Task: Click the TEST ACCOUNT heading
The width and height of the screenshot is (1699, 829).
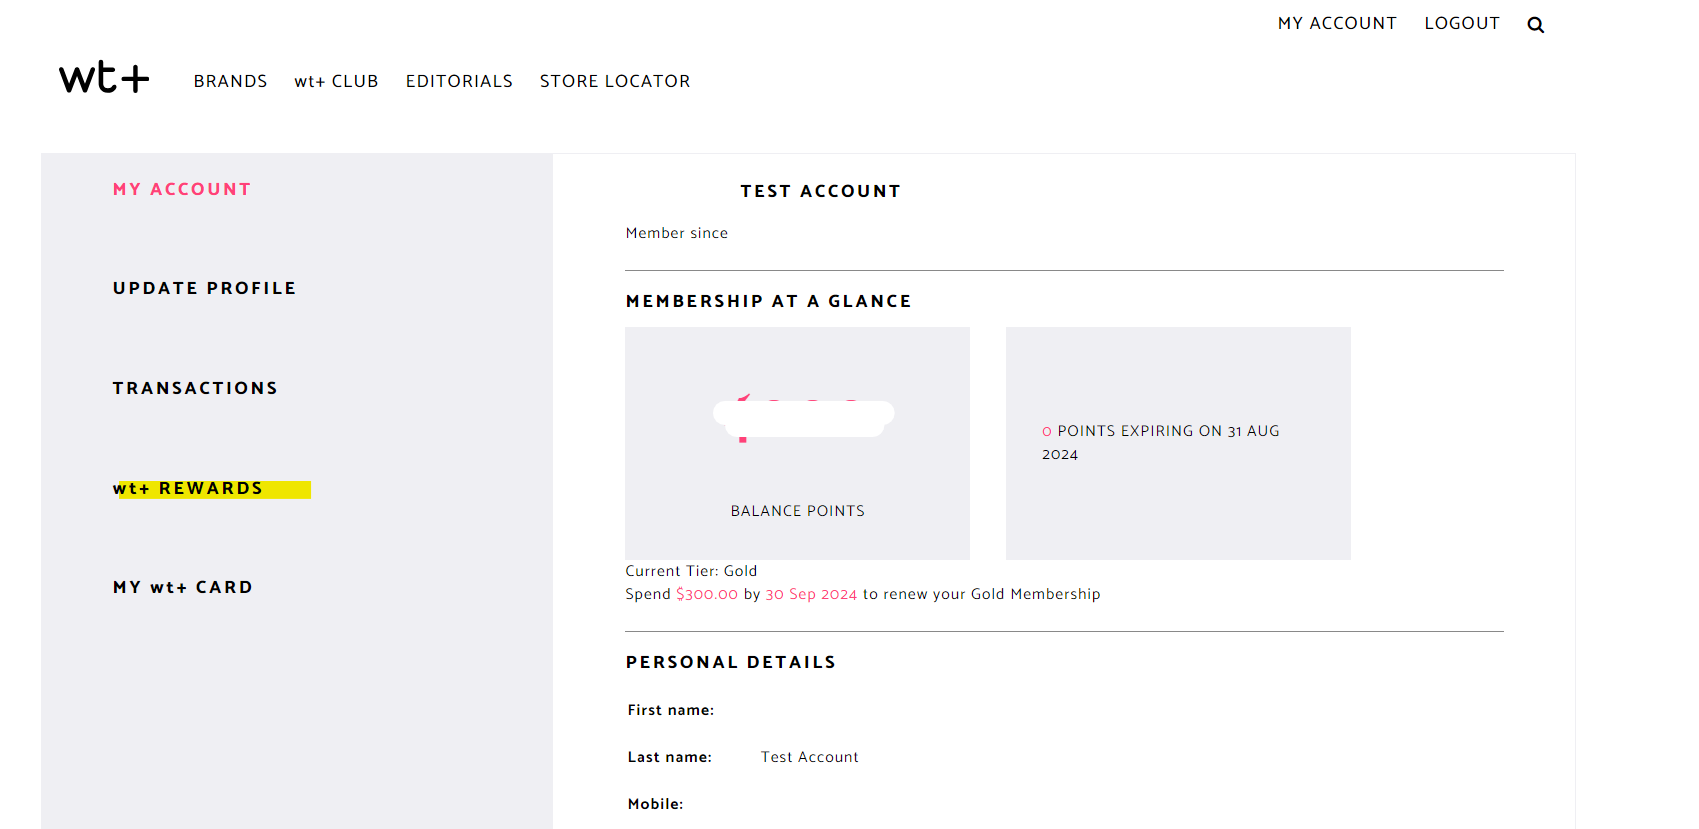Action: [821, 191]
